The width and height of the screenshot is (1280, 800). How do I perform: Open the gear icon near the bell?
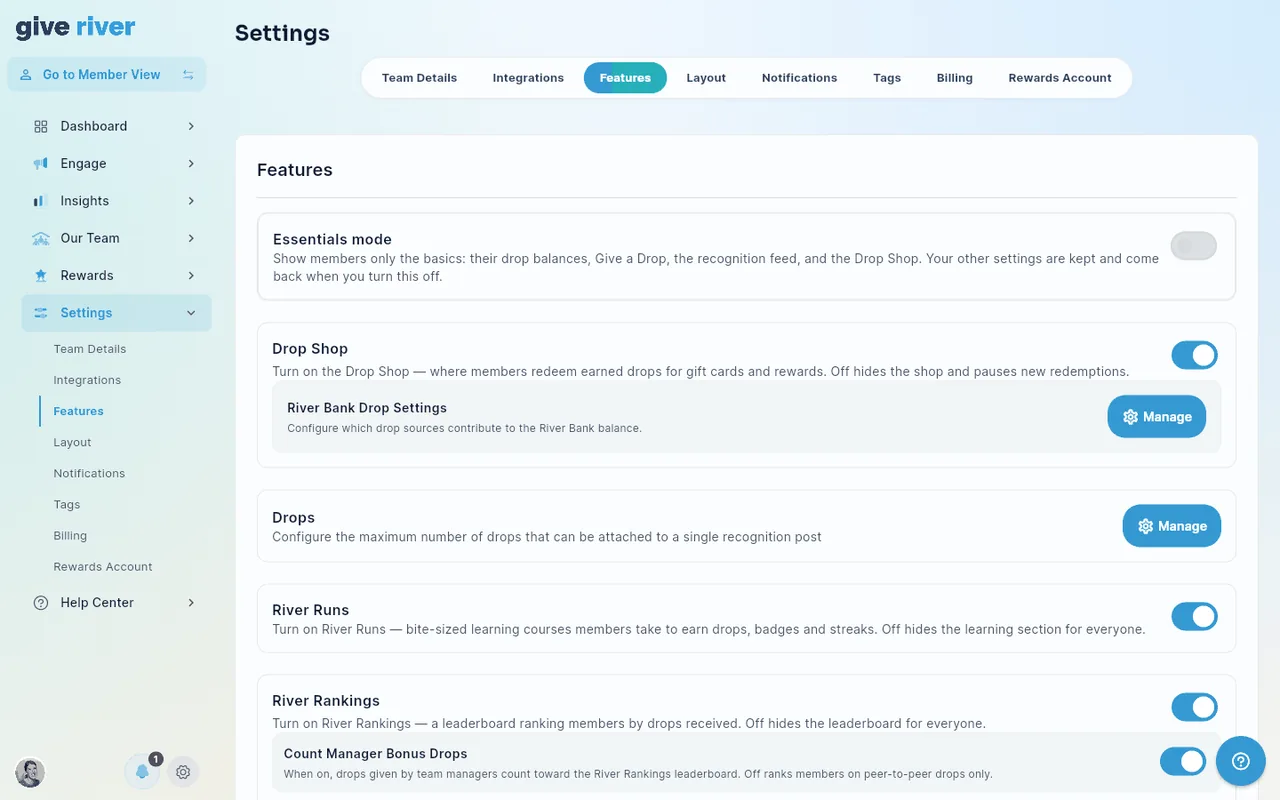[183, 772]
